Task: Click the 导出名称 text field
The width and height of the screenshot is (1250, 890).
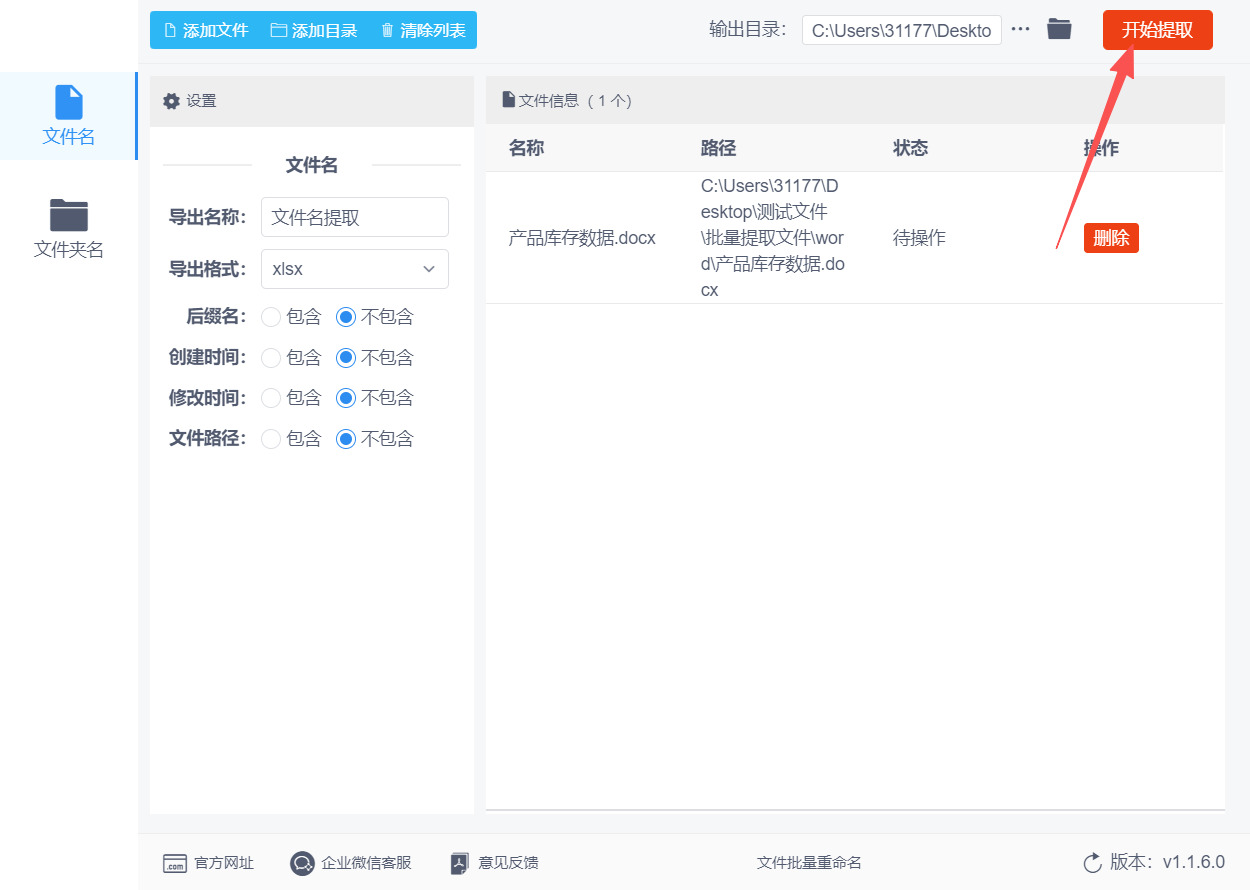Action: click(x=354, y=217)
